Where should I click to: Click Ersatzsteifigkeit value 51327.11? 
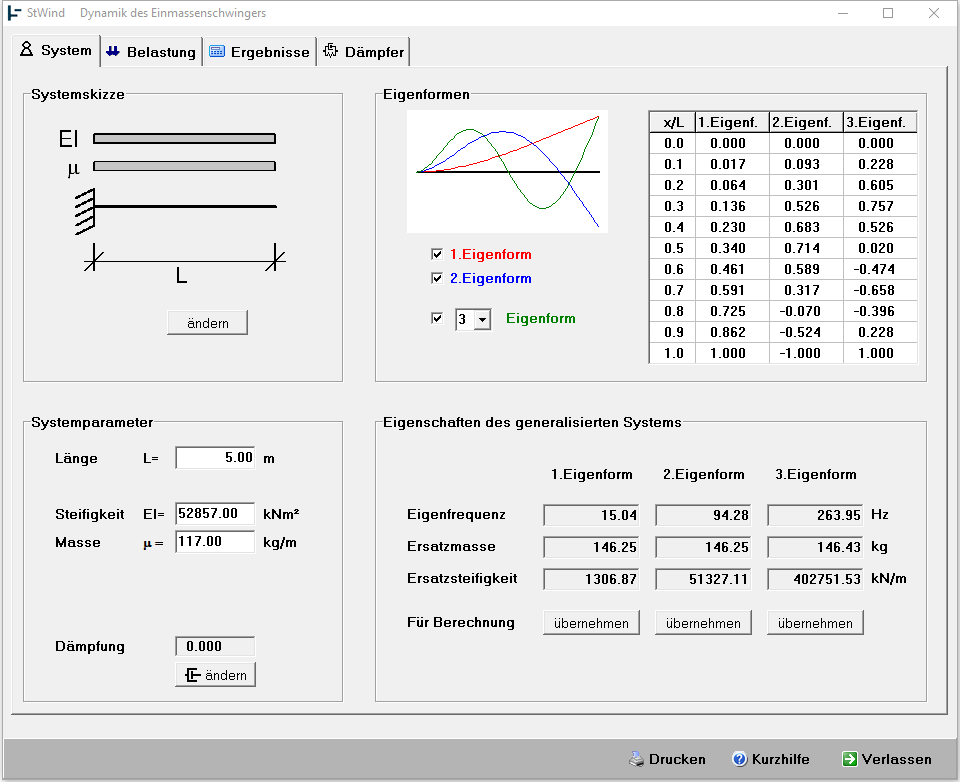tap(703, 579)
